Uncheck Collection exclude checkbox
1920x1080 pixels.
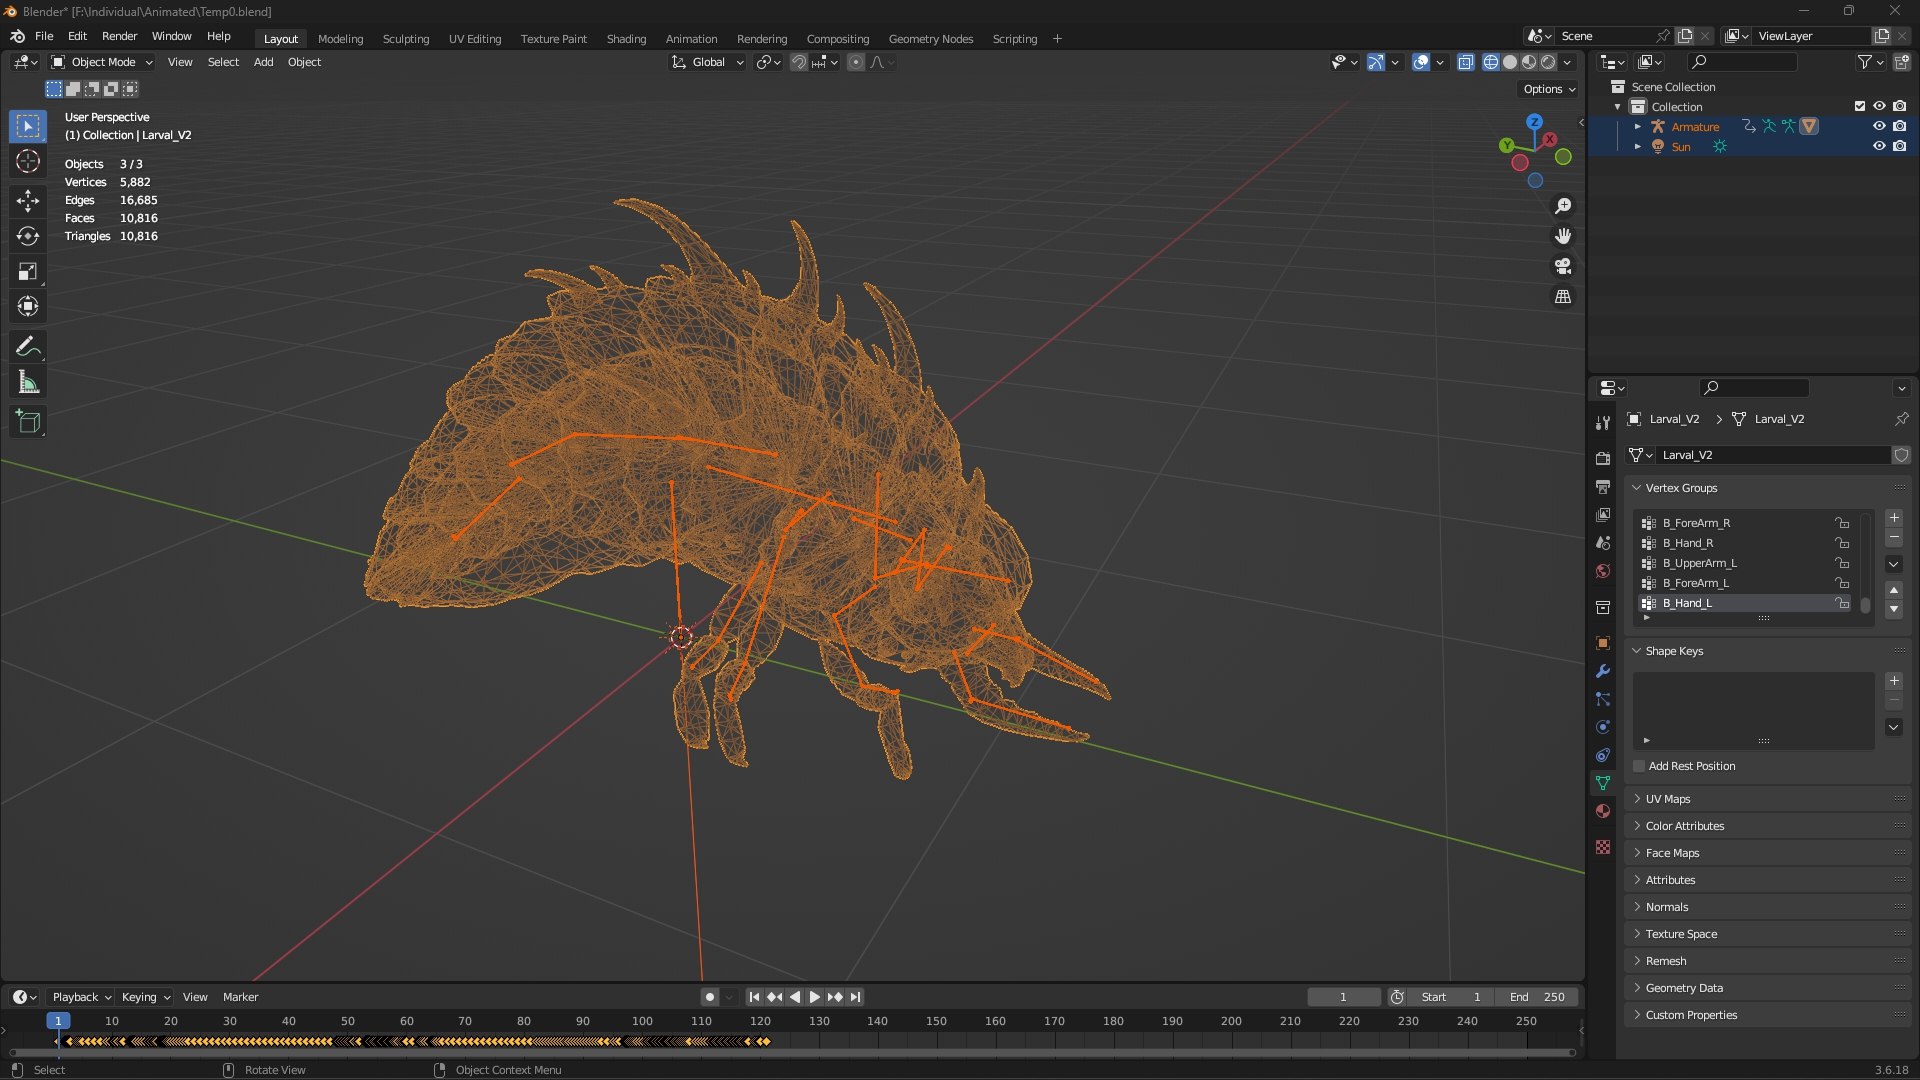point(1860,106)
